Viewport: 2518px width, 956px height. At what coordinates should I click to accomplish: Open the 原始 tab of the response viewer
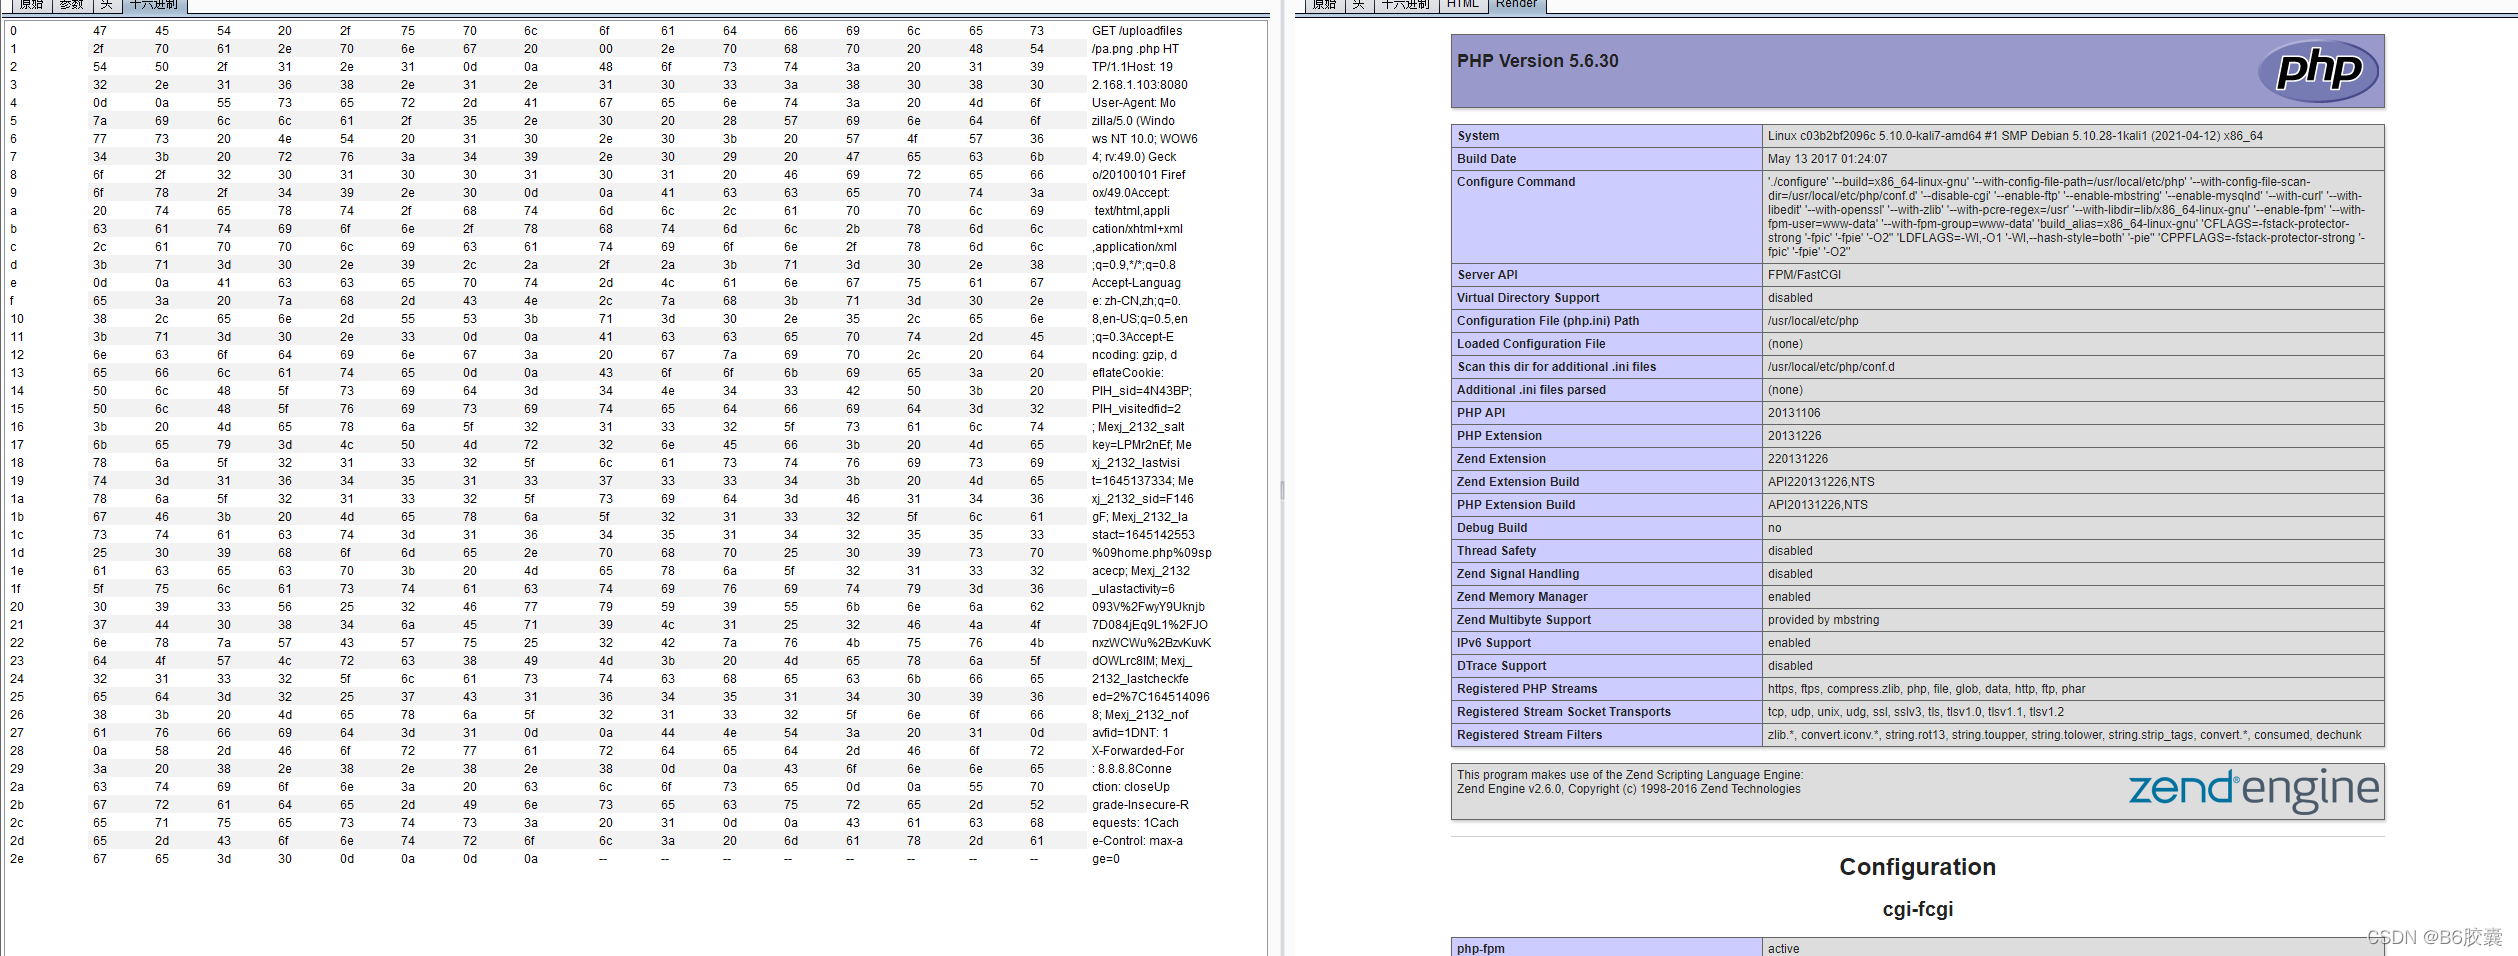click(1324, 5)
